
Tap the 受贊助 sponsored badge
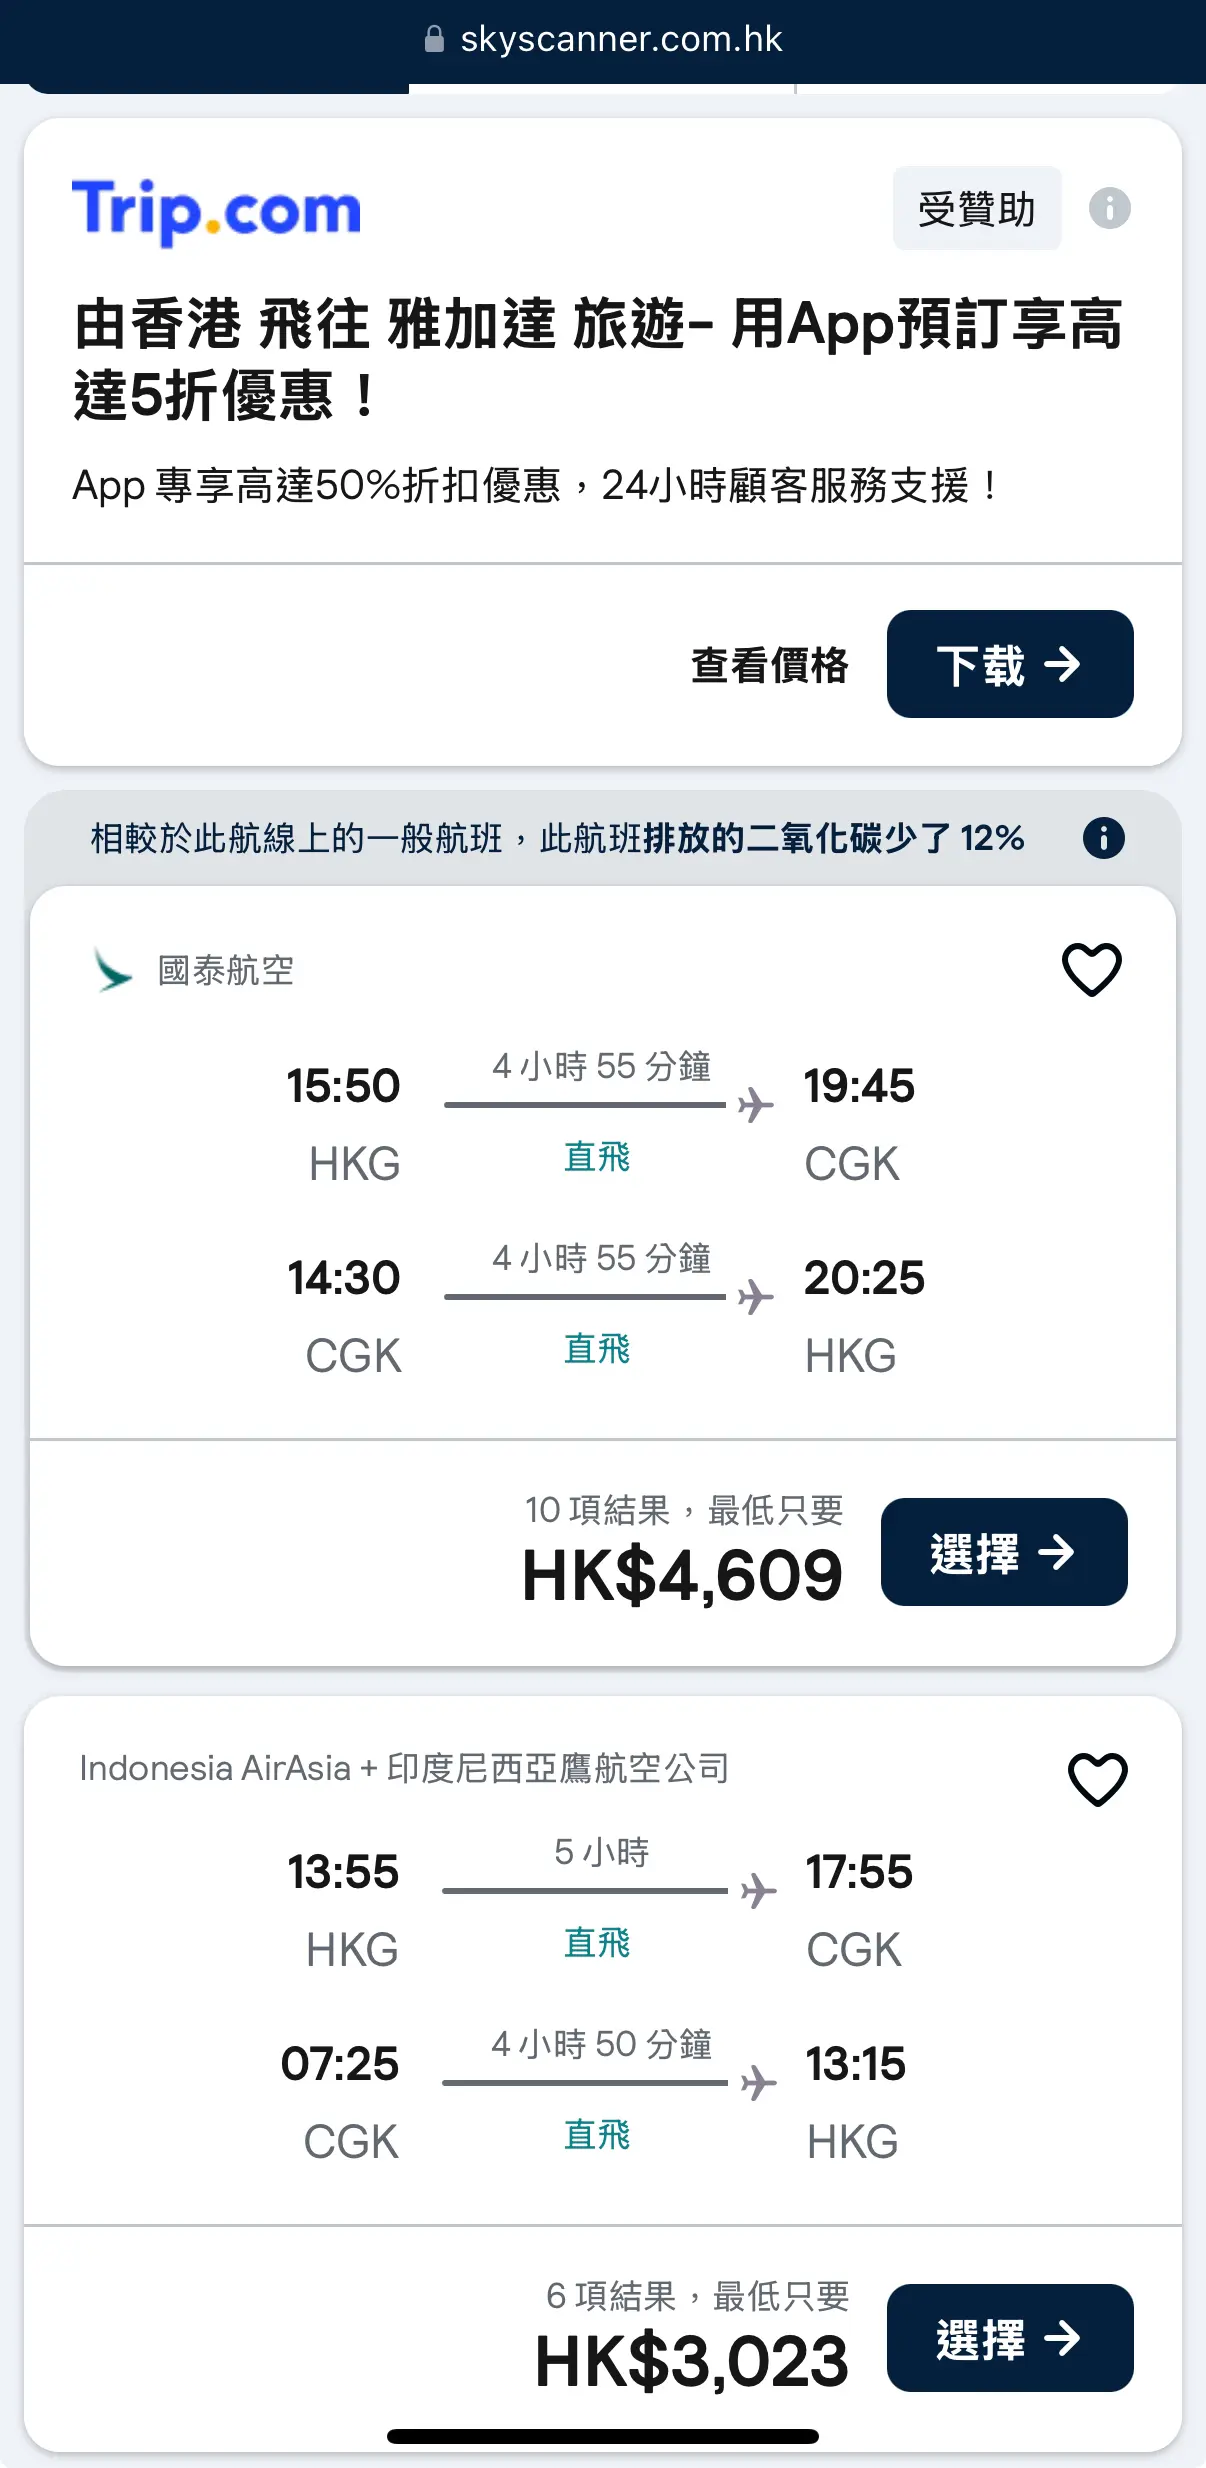(x=977, y=209)
